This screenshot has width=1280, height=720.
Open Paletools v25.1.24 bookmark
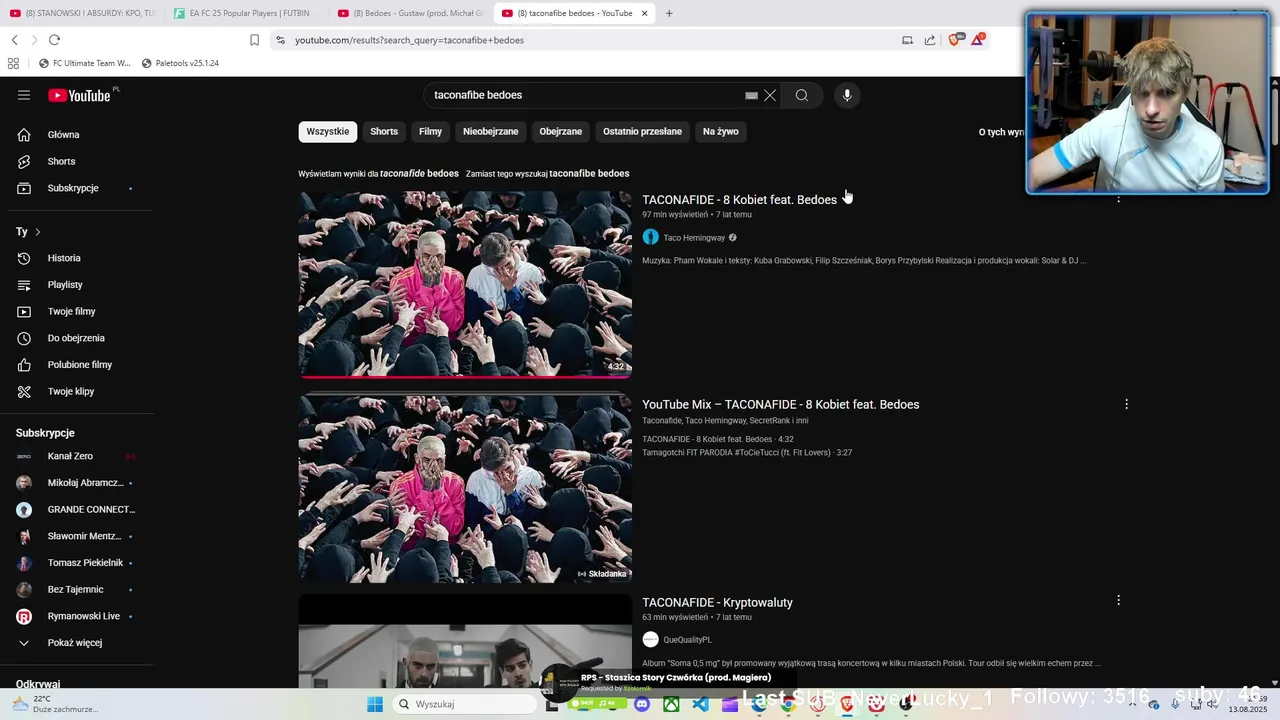click(180, 63)
